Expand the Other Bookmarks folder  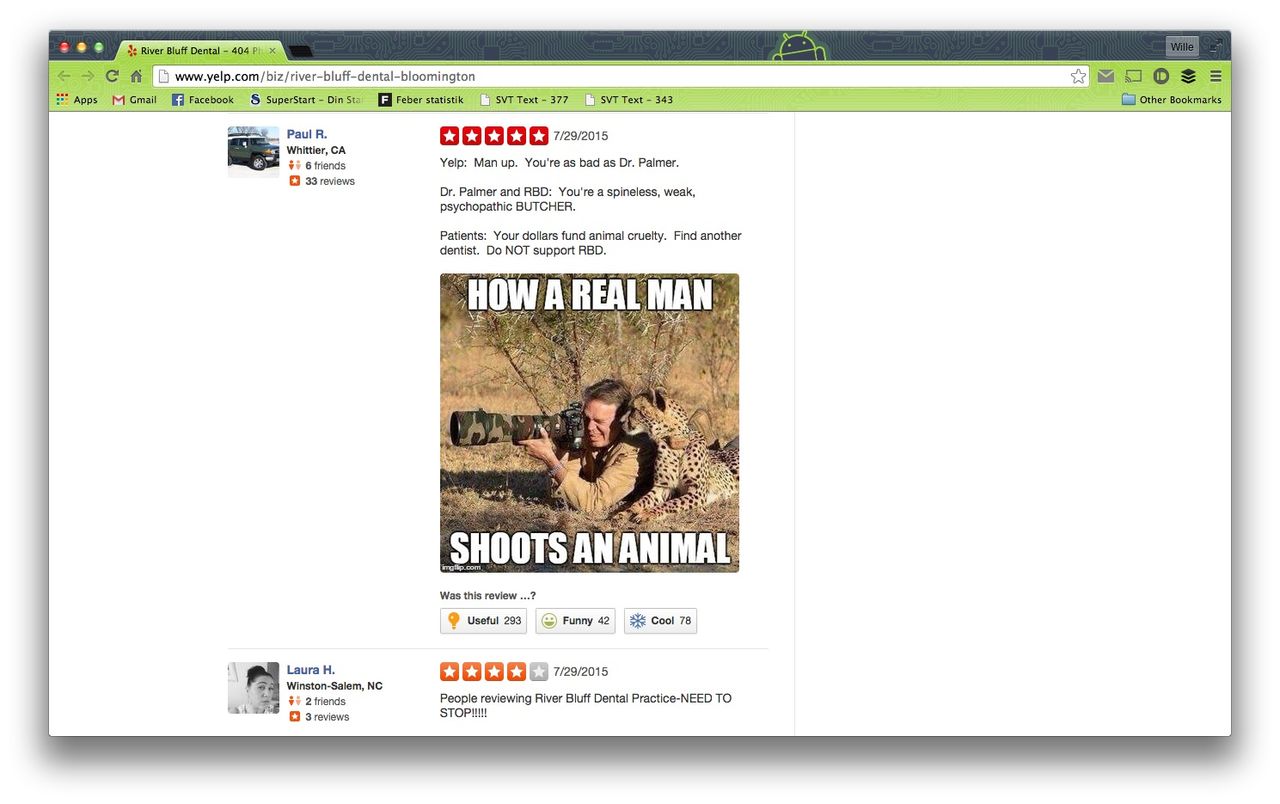coord(1171,100)
